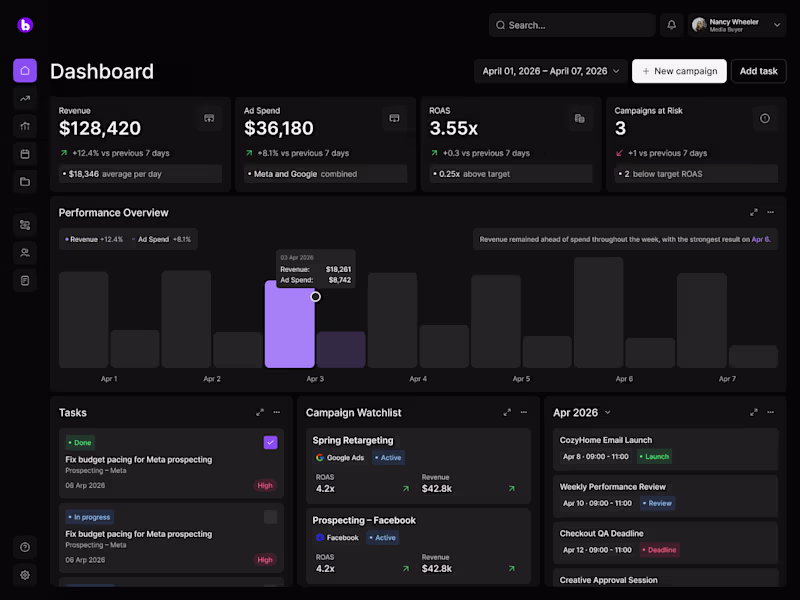
Task: Open the CozyHome Email Launch event
Action: point(666,449)
